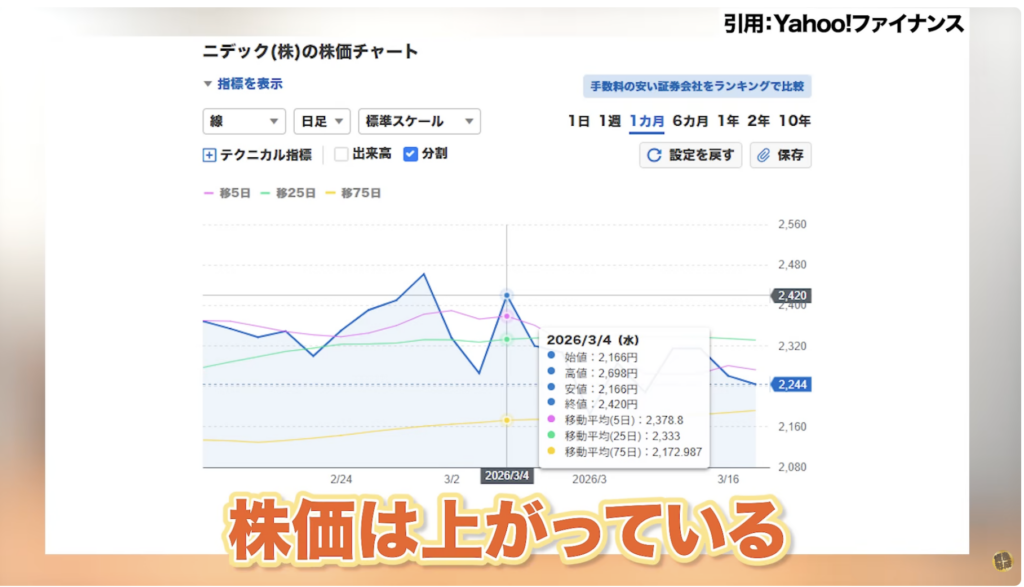
Task: Click the pink 移5日 color marker
Action: [210, 191]
